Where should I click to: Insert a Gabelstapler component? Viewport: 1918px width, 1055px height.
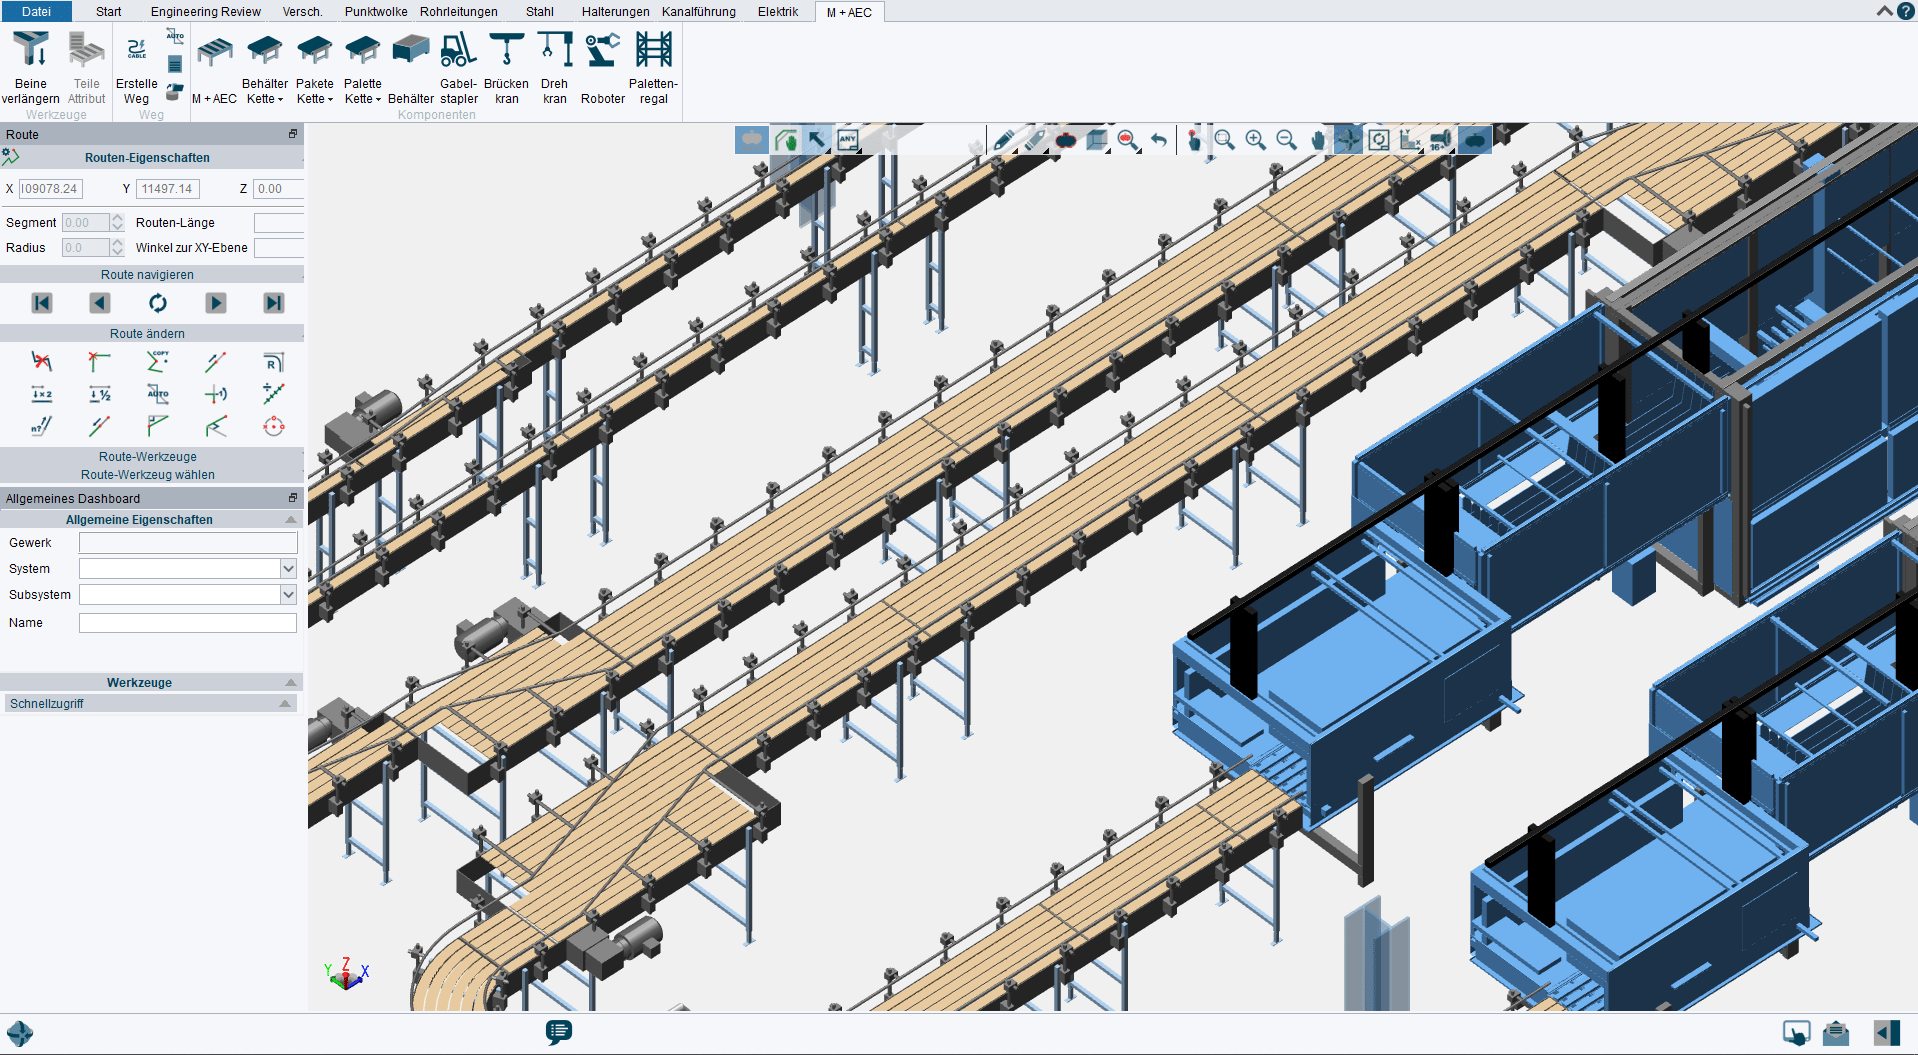pyautogui.click(x=457, y=68)
